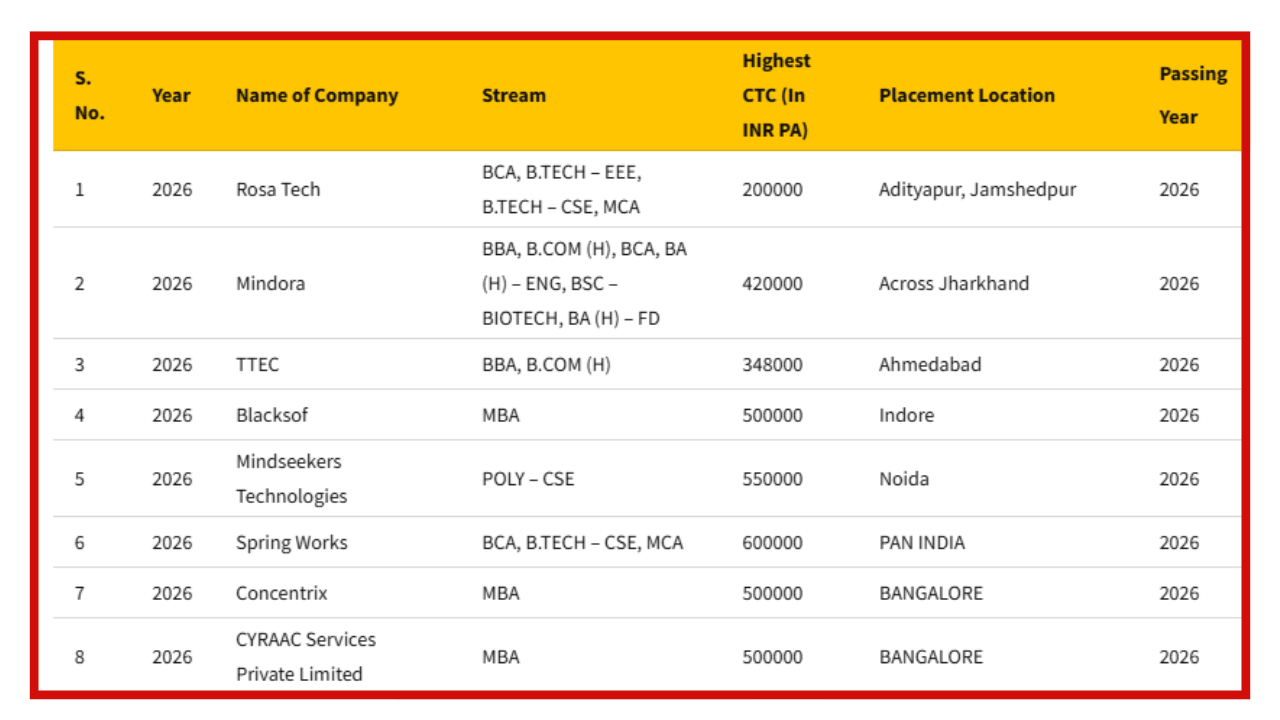Click the 'Passing Year' column header
This screenshot has height=720, width=1280.
pos(1192,96)
